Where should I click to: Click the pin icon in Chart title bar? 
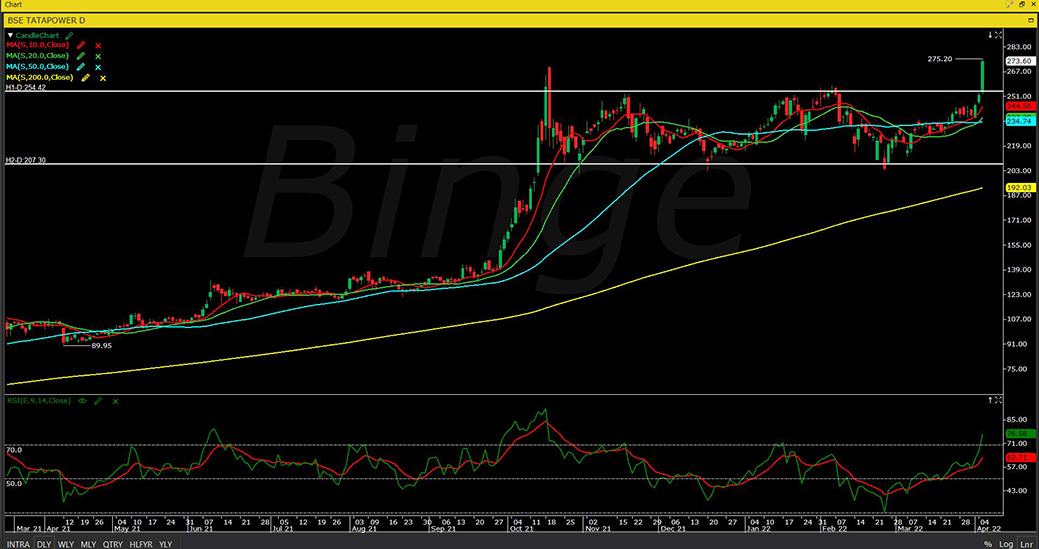click(x=1010, y=5)
